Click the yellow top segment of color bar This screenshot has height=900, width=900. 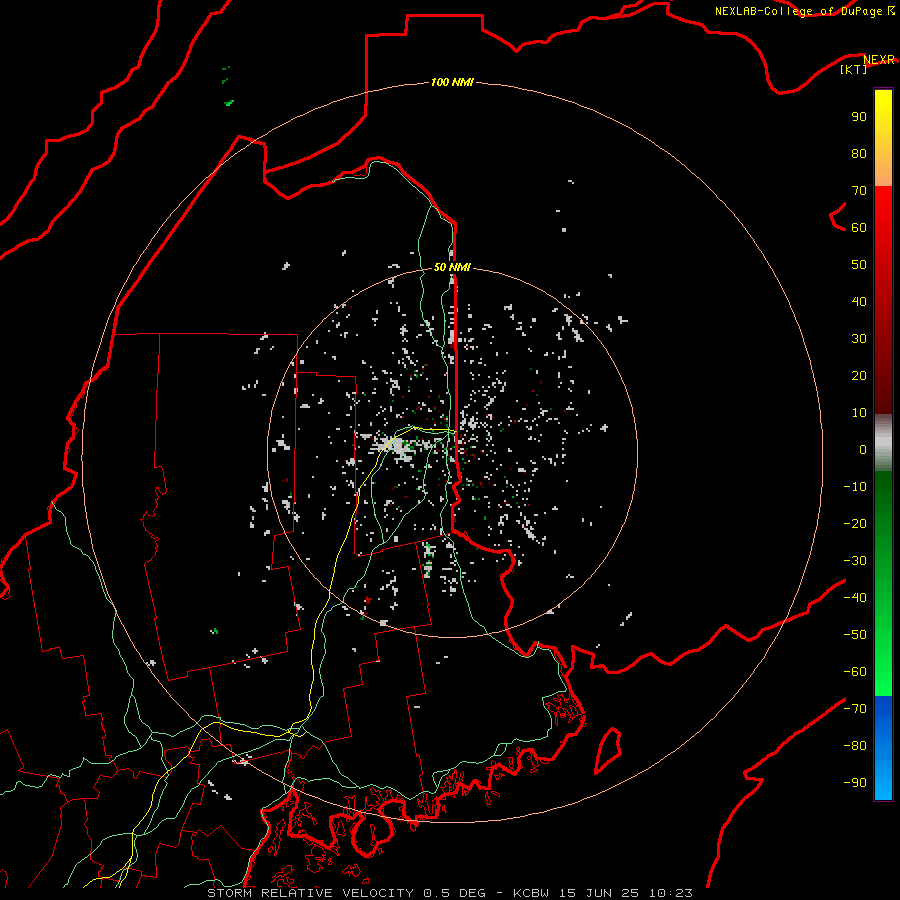click(883, 138)
